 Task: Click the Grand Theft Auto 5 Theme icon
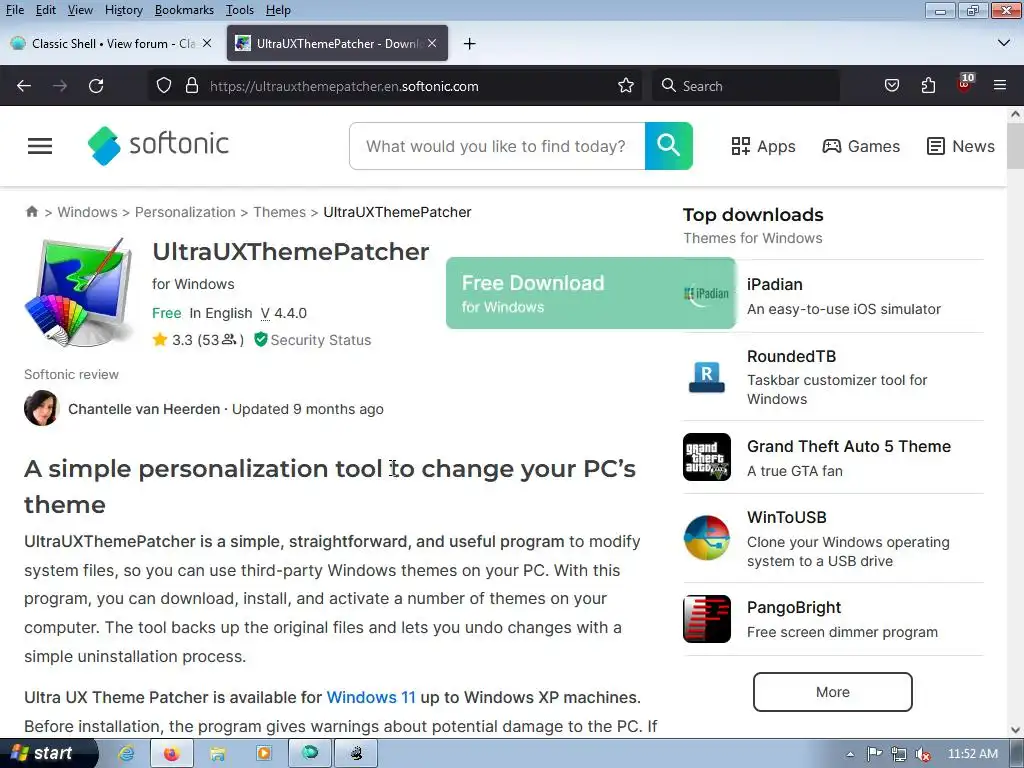(707, 457)
